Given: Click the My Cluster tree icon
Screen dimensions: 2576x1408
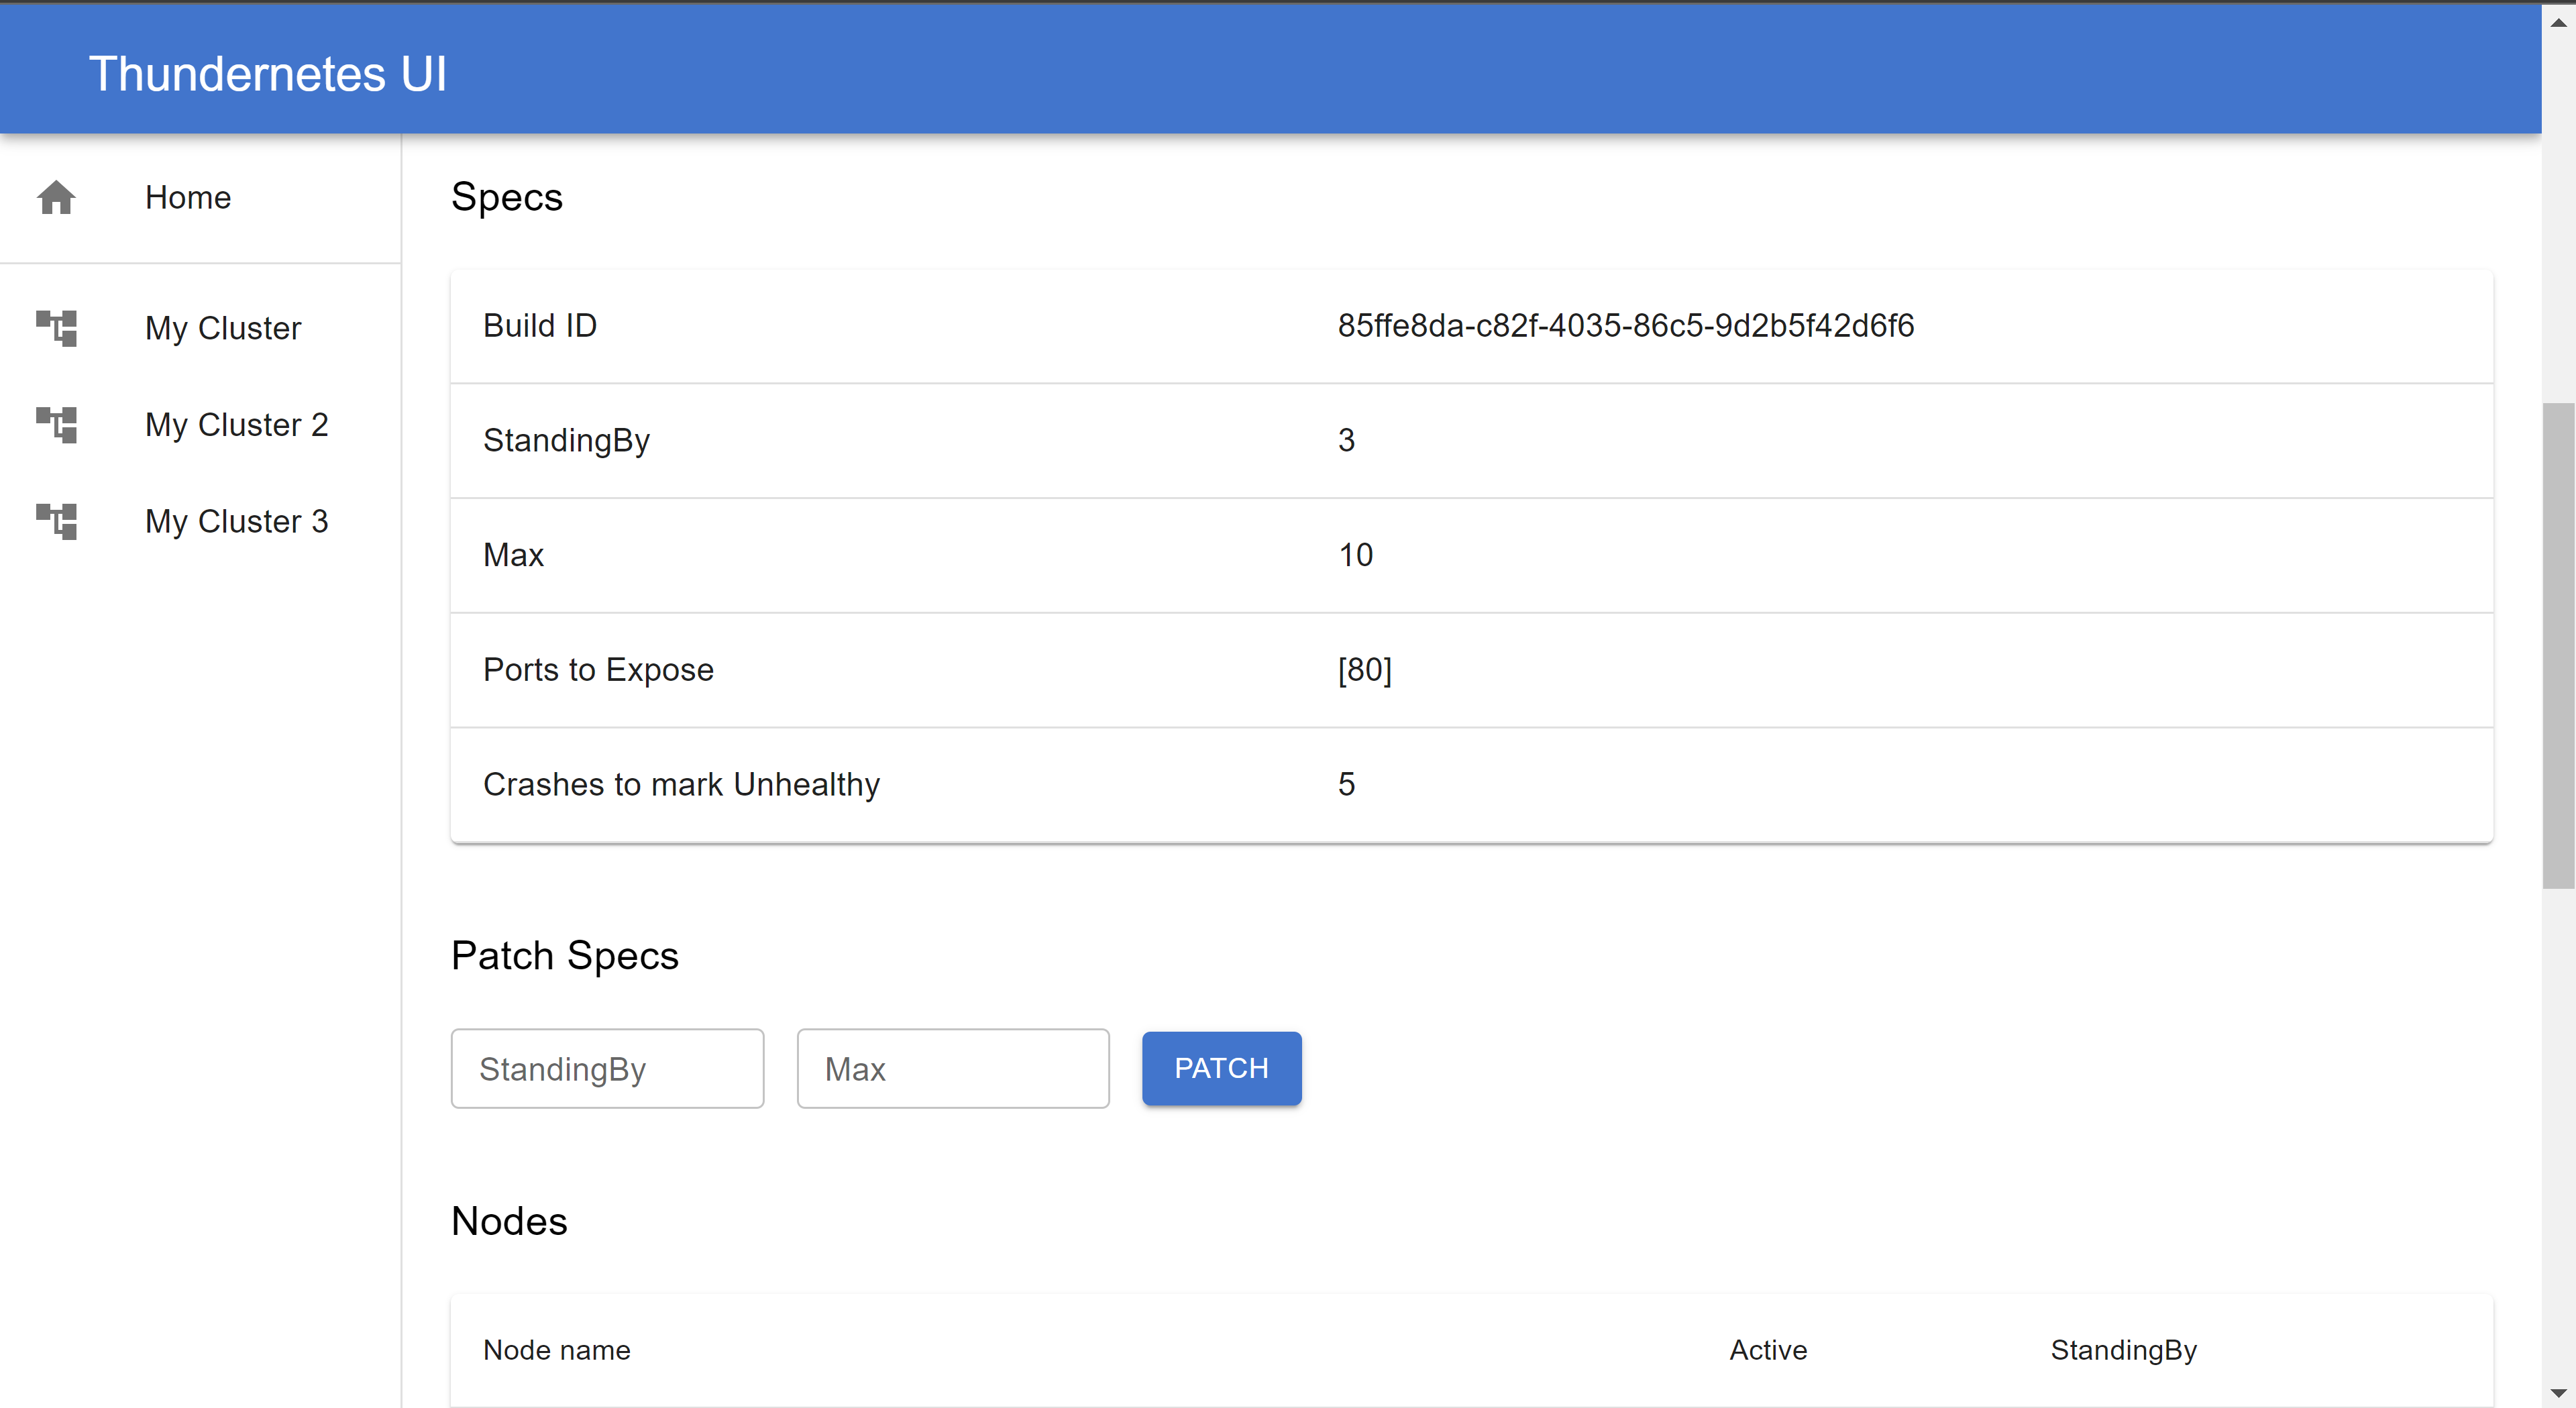Looking at the screenshot, I should tap(56, 328).
